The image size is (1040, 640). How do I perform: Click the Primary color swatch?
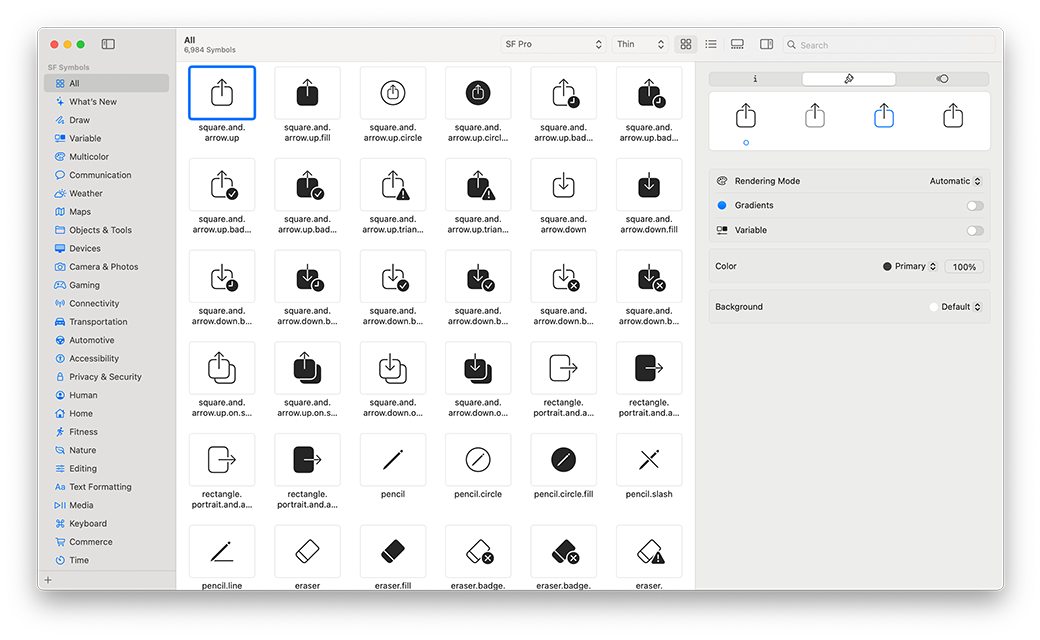pos(887,267)
